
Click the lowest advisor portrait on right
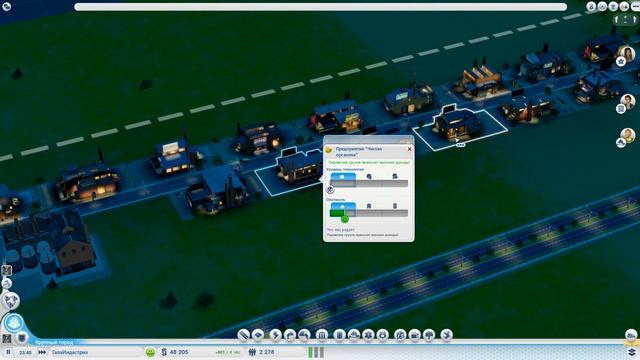tap(627, 136)
